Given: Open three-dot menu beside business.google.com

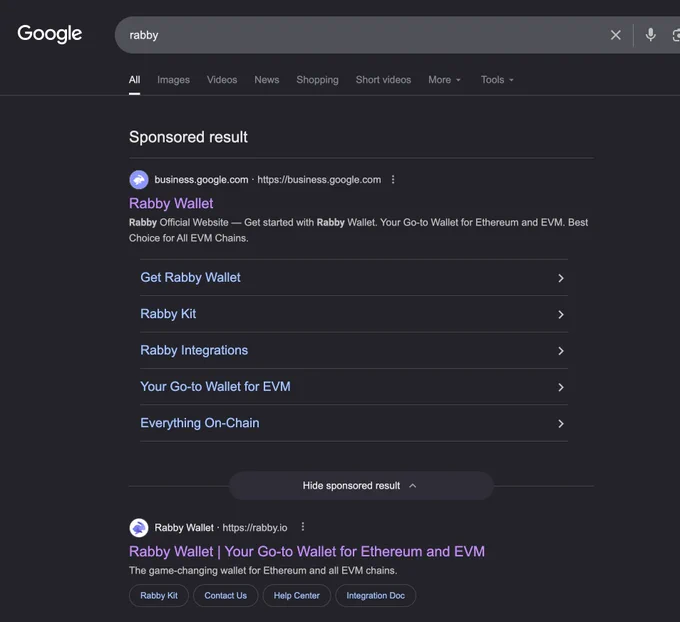Looking at the screenshot, I should point(393,180).
